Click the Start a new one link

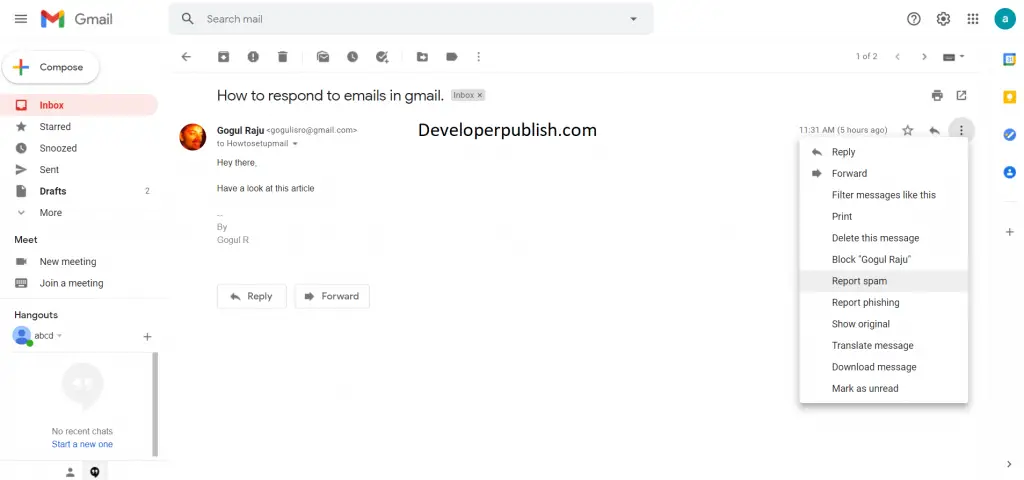click(82, 444)
